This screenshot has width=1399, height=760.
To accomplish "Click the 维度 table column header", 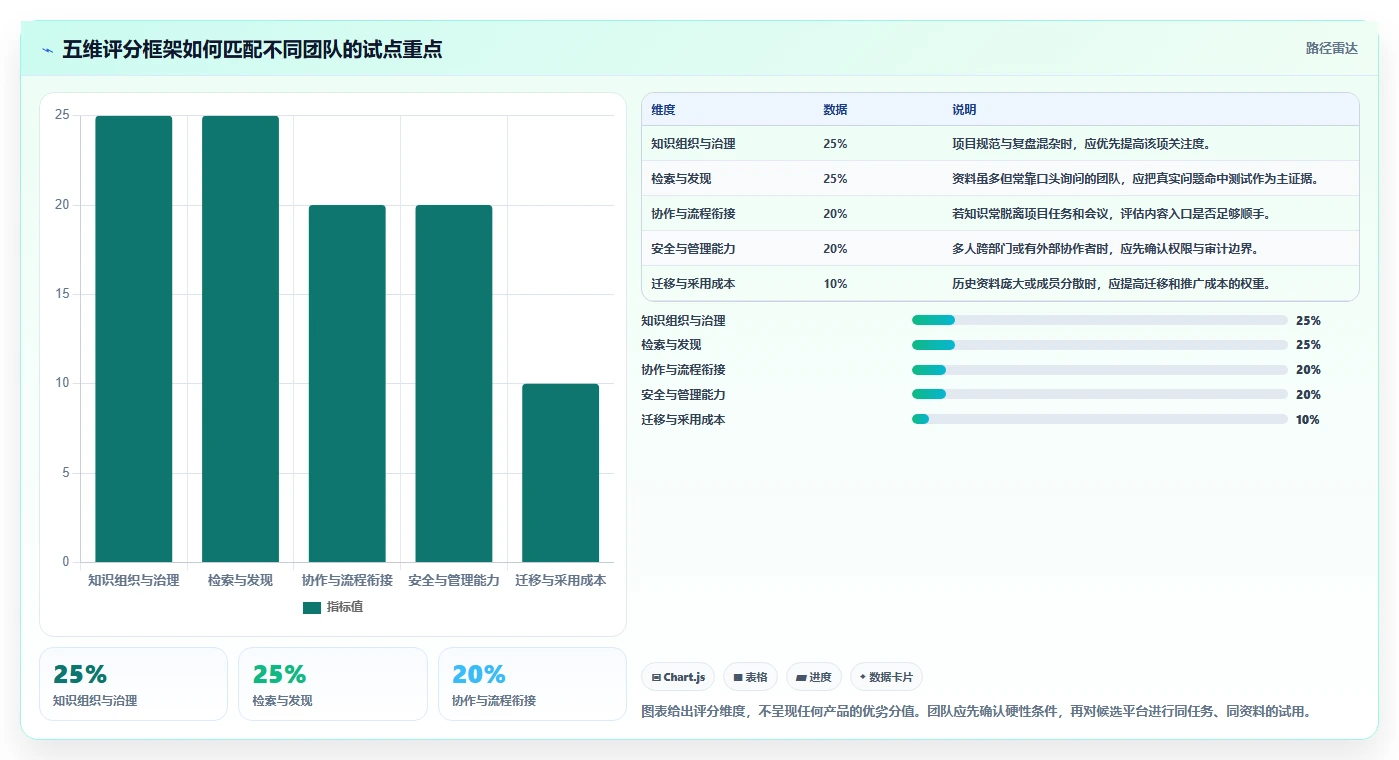I will (x=663, y=110).
